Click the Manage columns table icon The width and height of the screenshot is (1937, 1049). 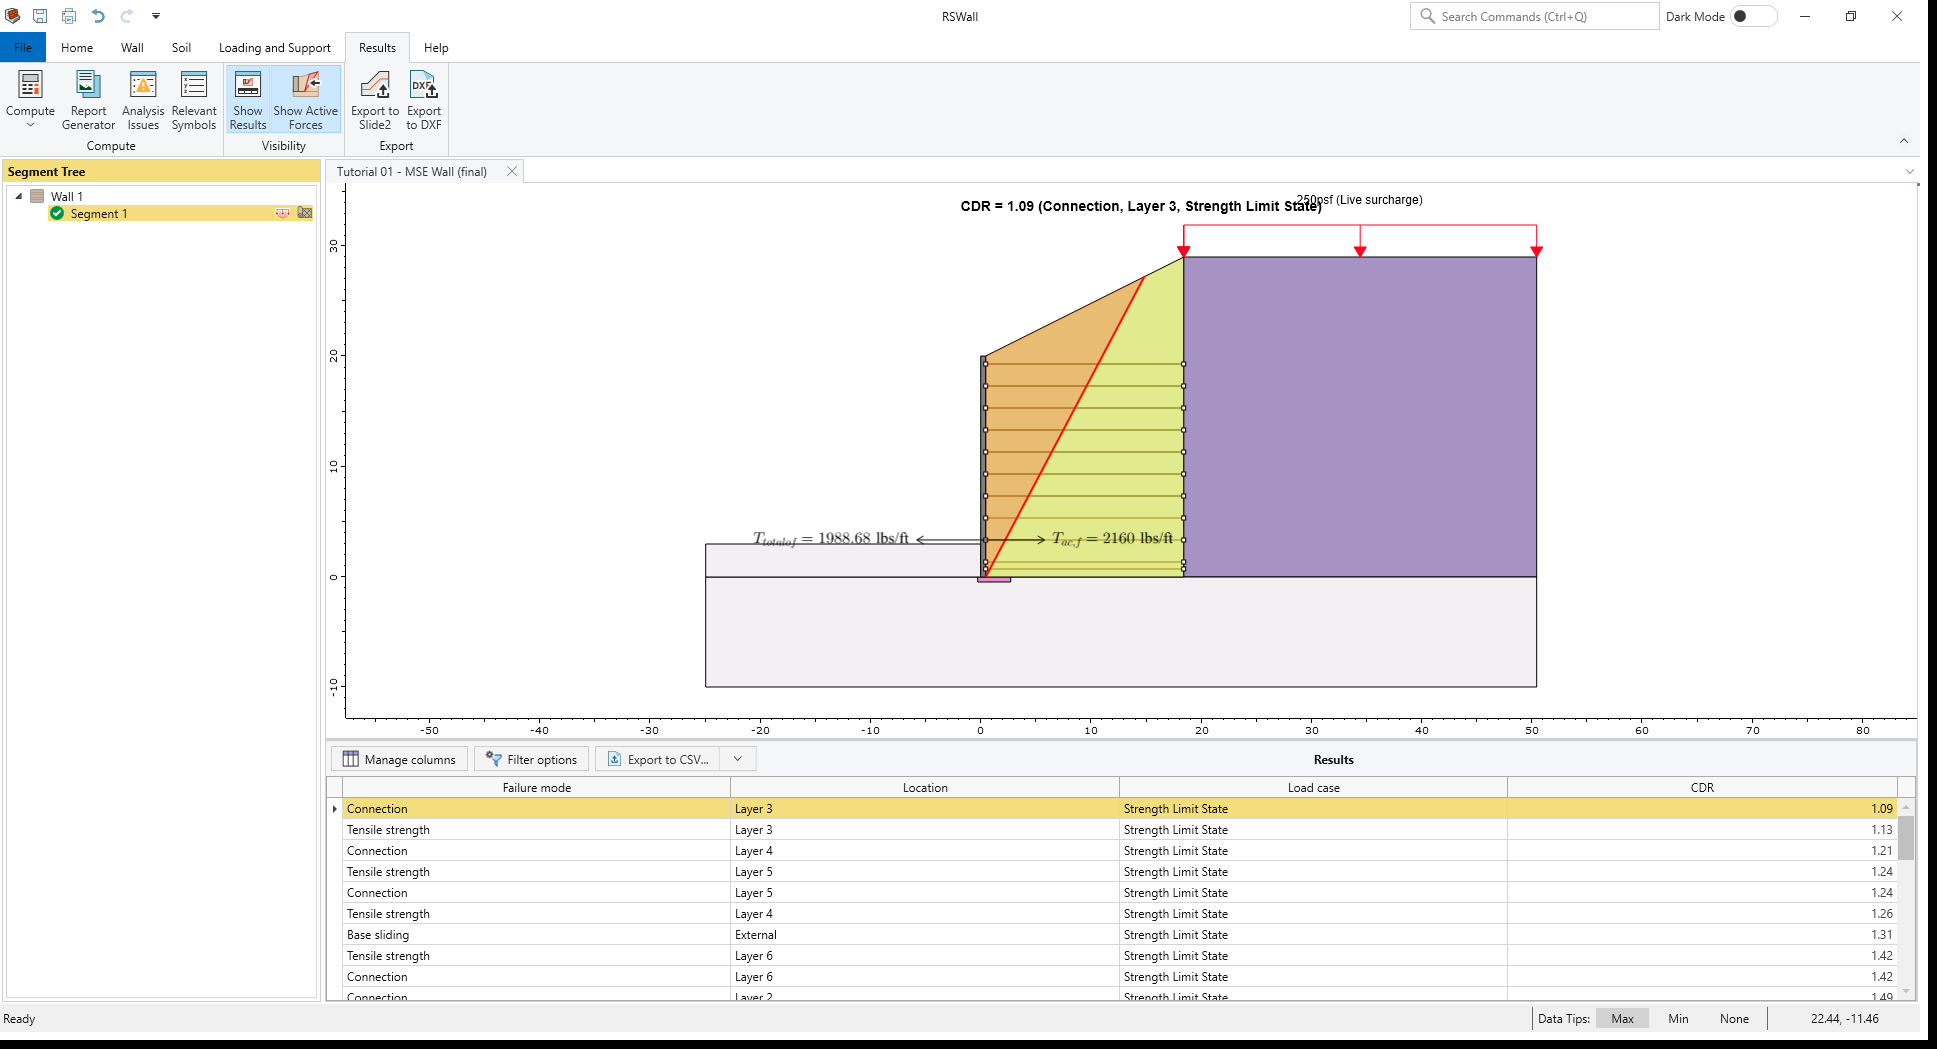[x=351, y=759]
